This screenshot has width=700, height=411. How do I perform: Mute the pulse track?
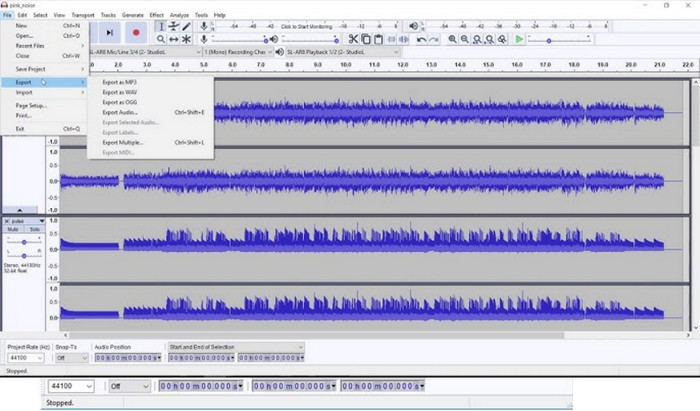coord(14,229)
